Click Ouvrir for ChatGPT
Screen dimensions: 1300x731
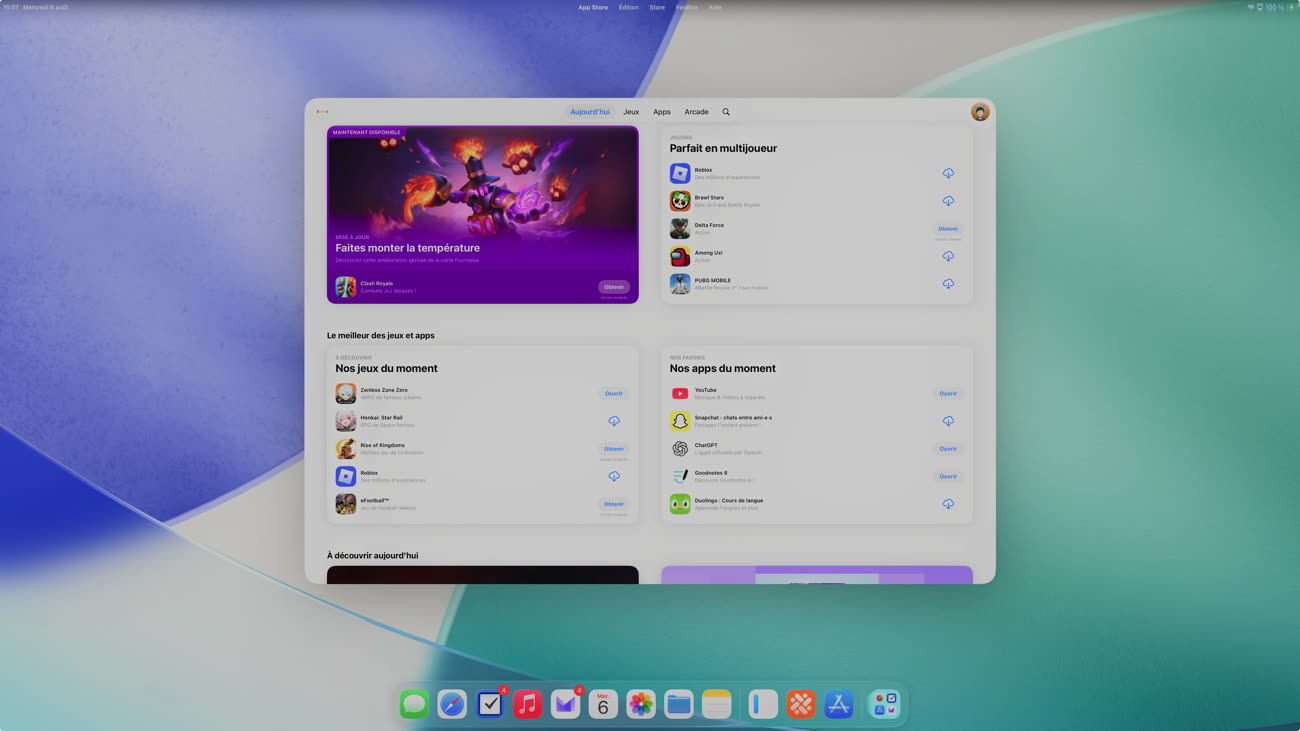(948, 449)
